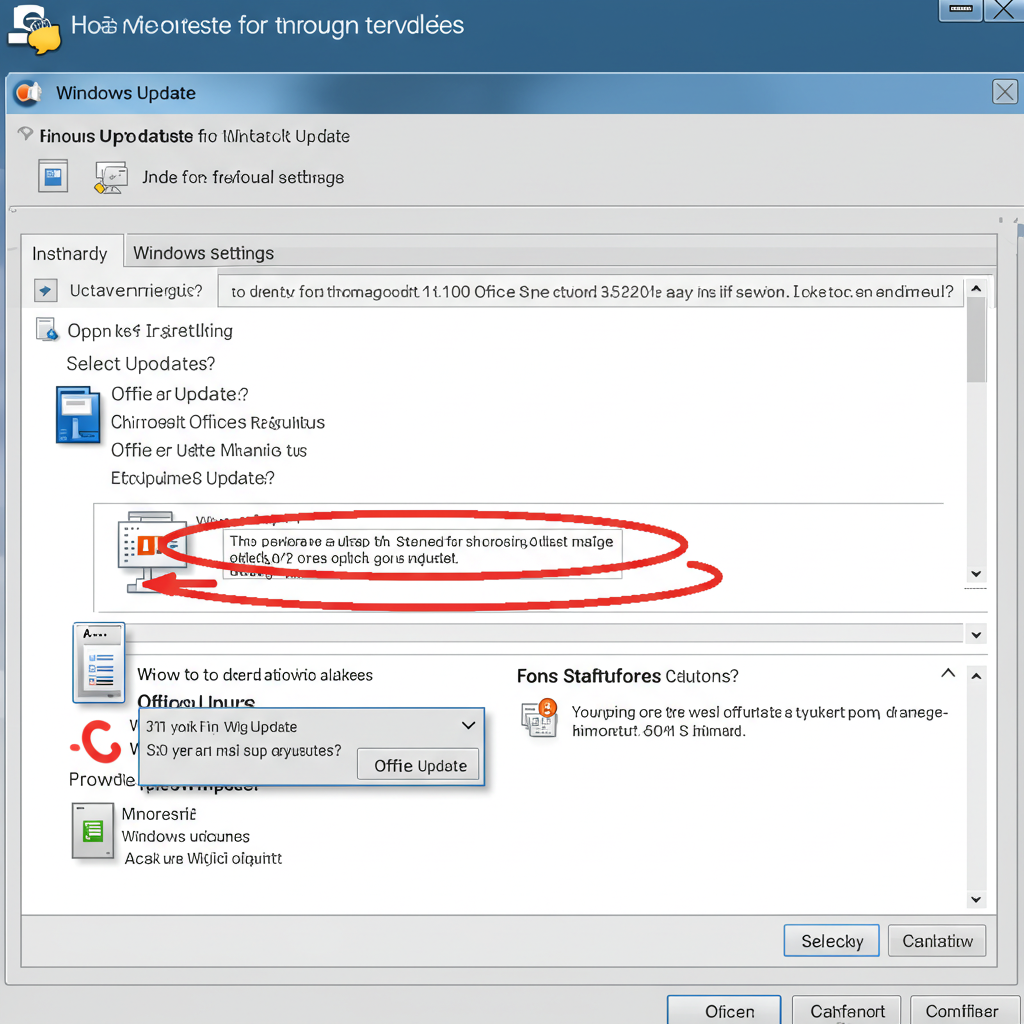Select 'Offie er Uėtte Mhanic tus' entry
Viewport: 1024px width, 1024px height.
pos(208,451)
